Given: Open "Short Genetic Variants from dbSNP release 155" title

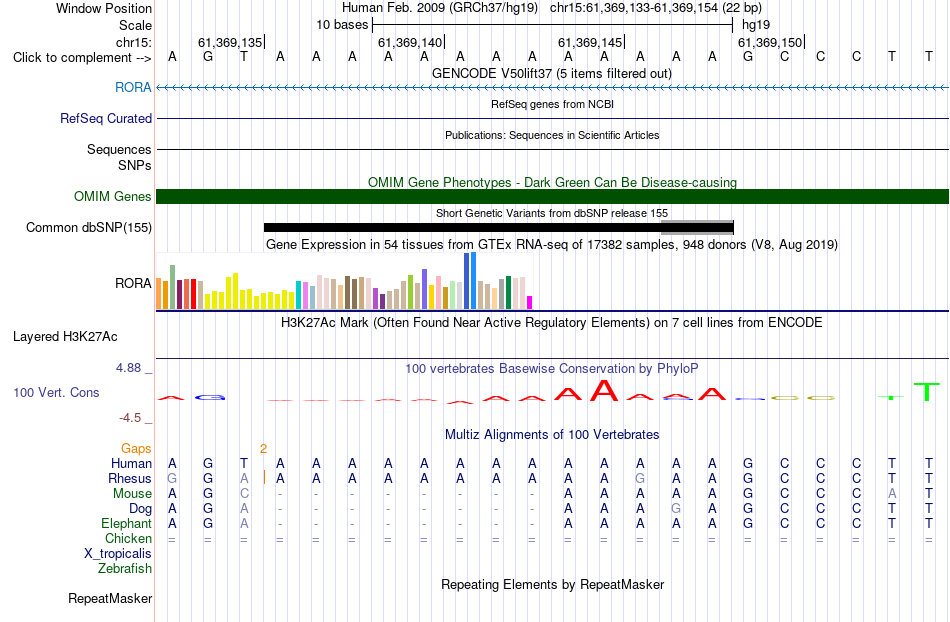Looking at the screenshot, I should [x=552, y=213].
